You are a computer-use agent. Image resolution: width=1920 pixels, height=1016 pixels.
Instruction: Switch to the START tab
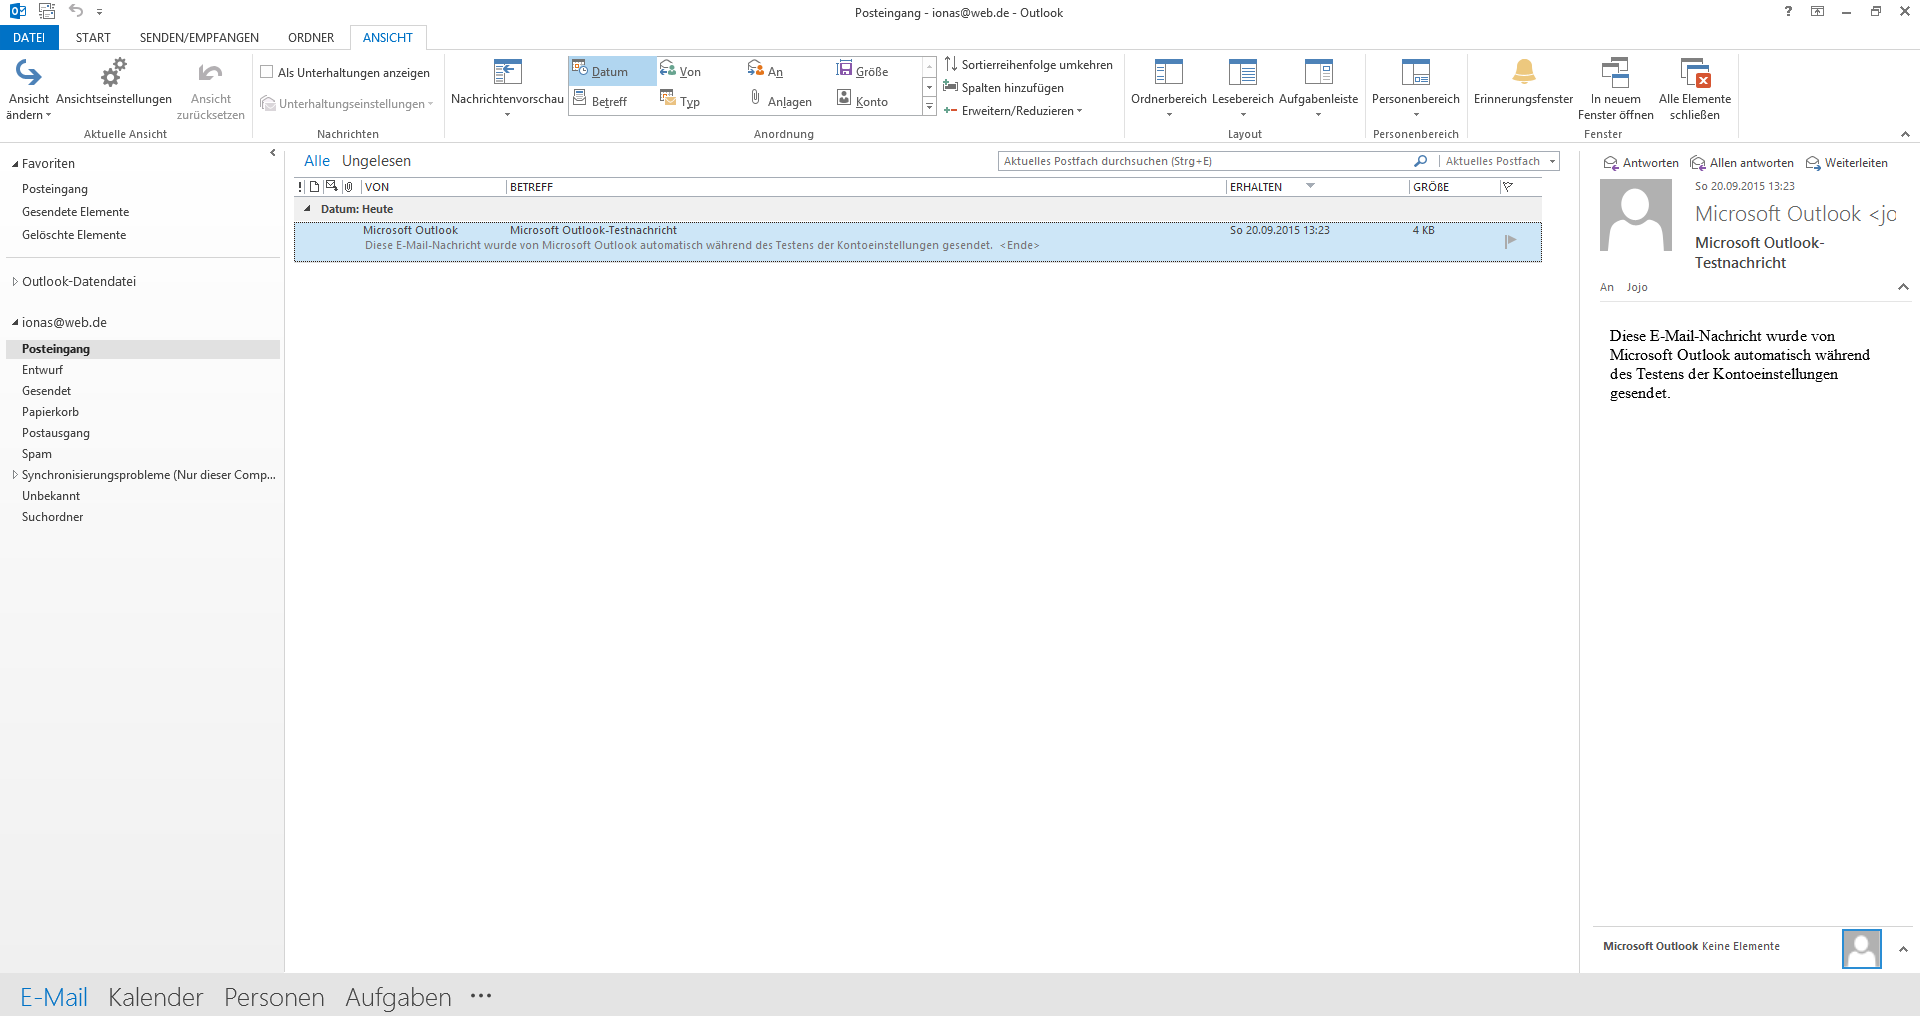pos(93,38)
